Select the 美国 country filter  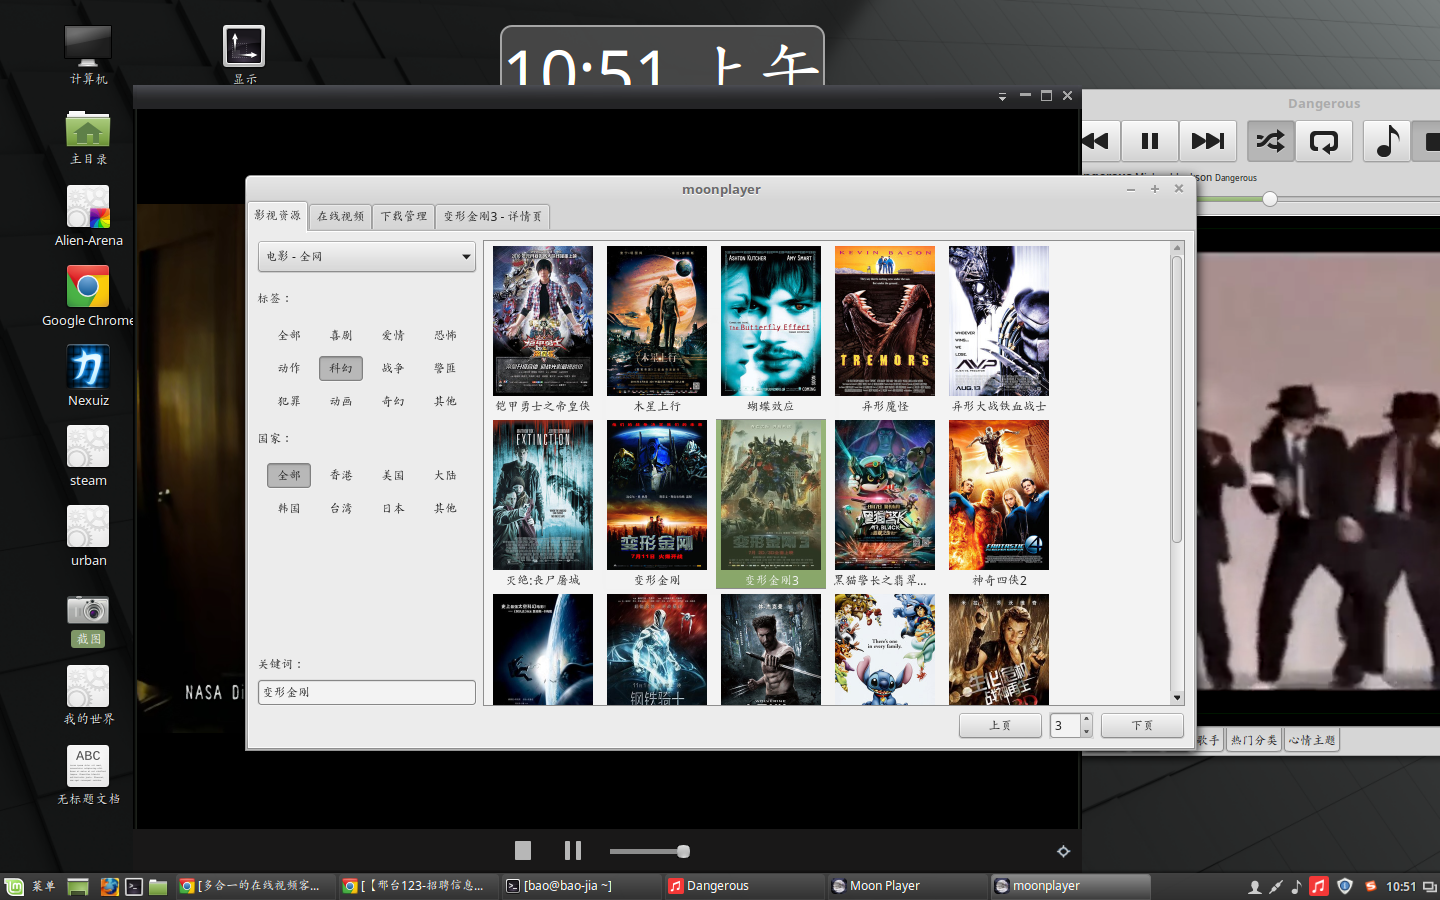click(393, 476)
